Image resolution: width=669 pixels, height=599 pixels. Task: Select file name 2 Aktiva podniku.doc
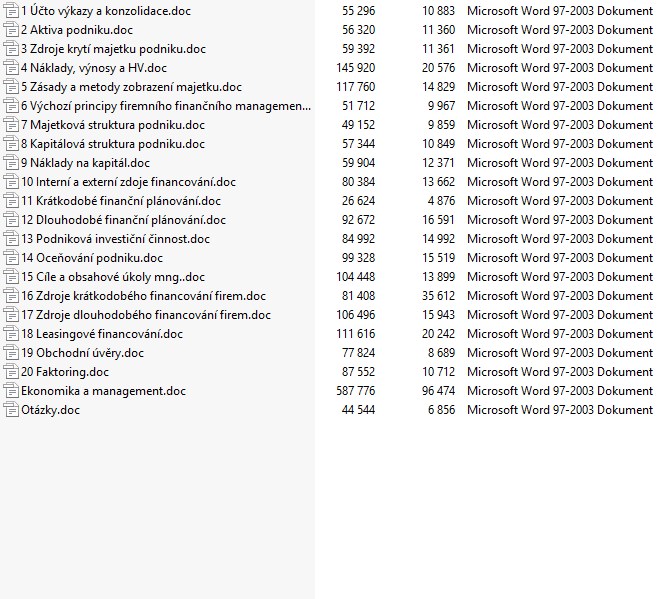point(77,30)
